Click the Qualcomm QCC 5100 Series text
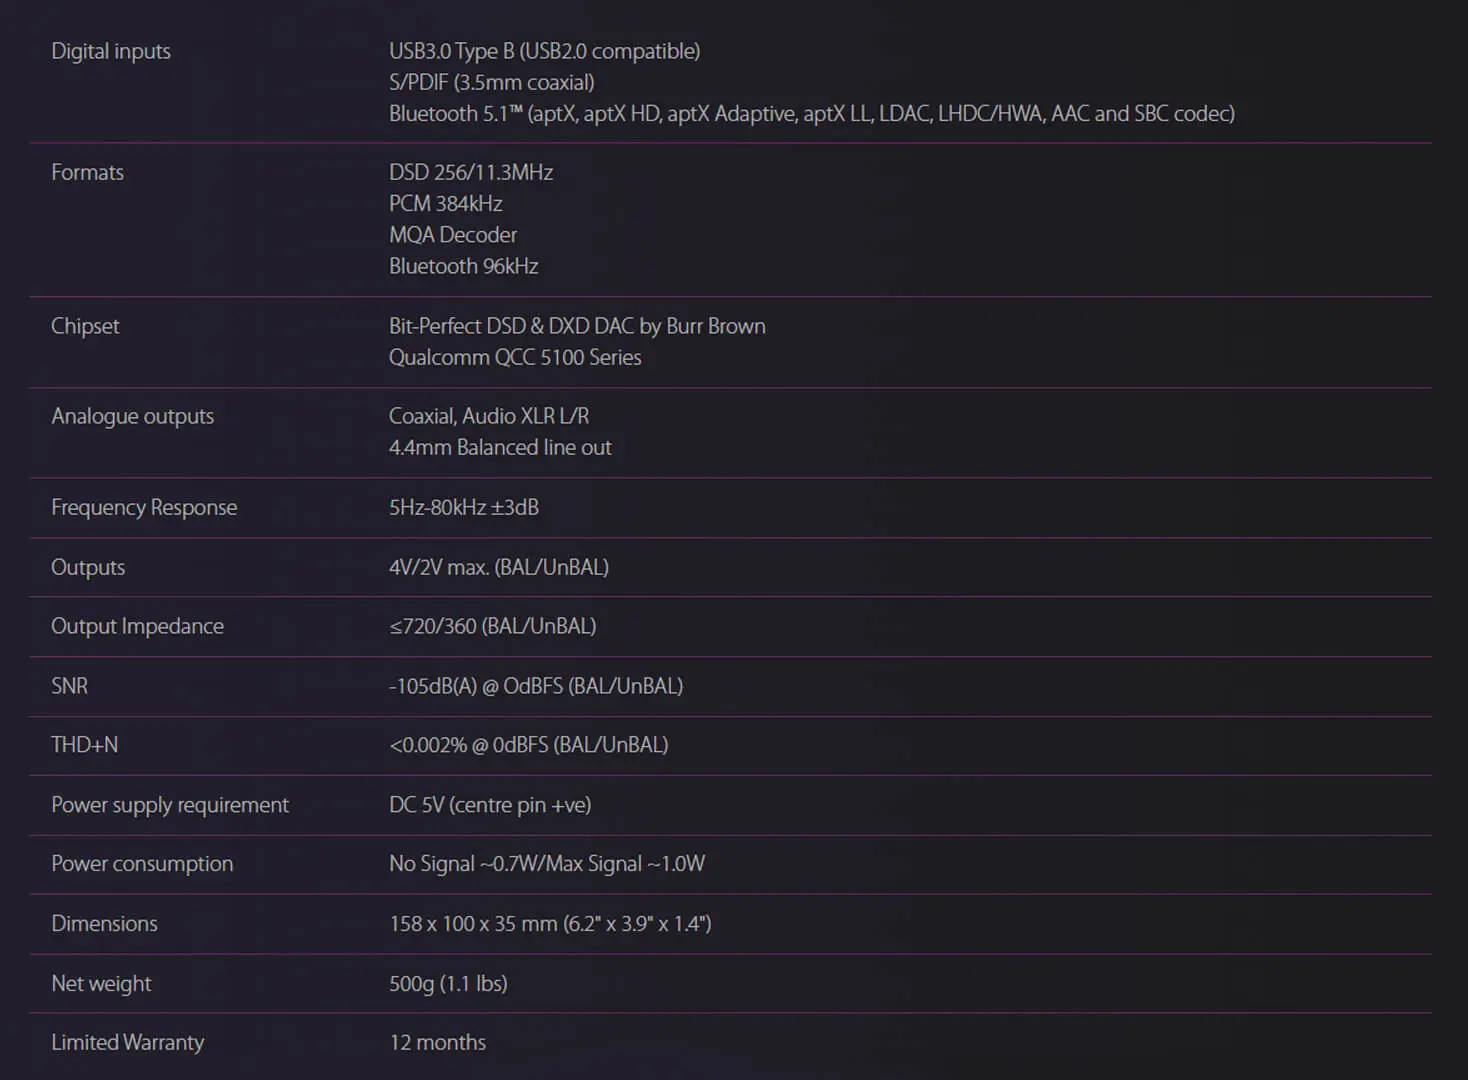This screenshot has width=1468, height=1080. click(514, 357)
